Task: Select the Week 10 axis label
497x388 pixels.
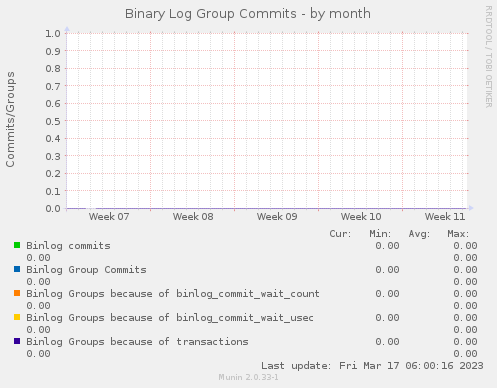Action: coord(361,217)
